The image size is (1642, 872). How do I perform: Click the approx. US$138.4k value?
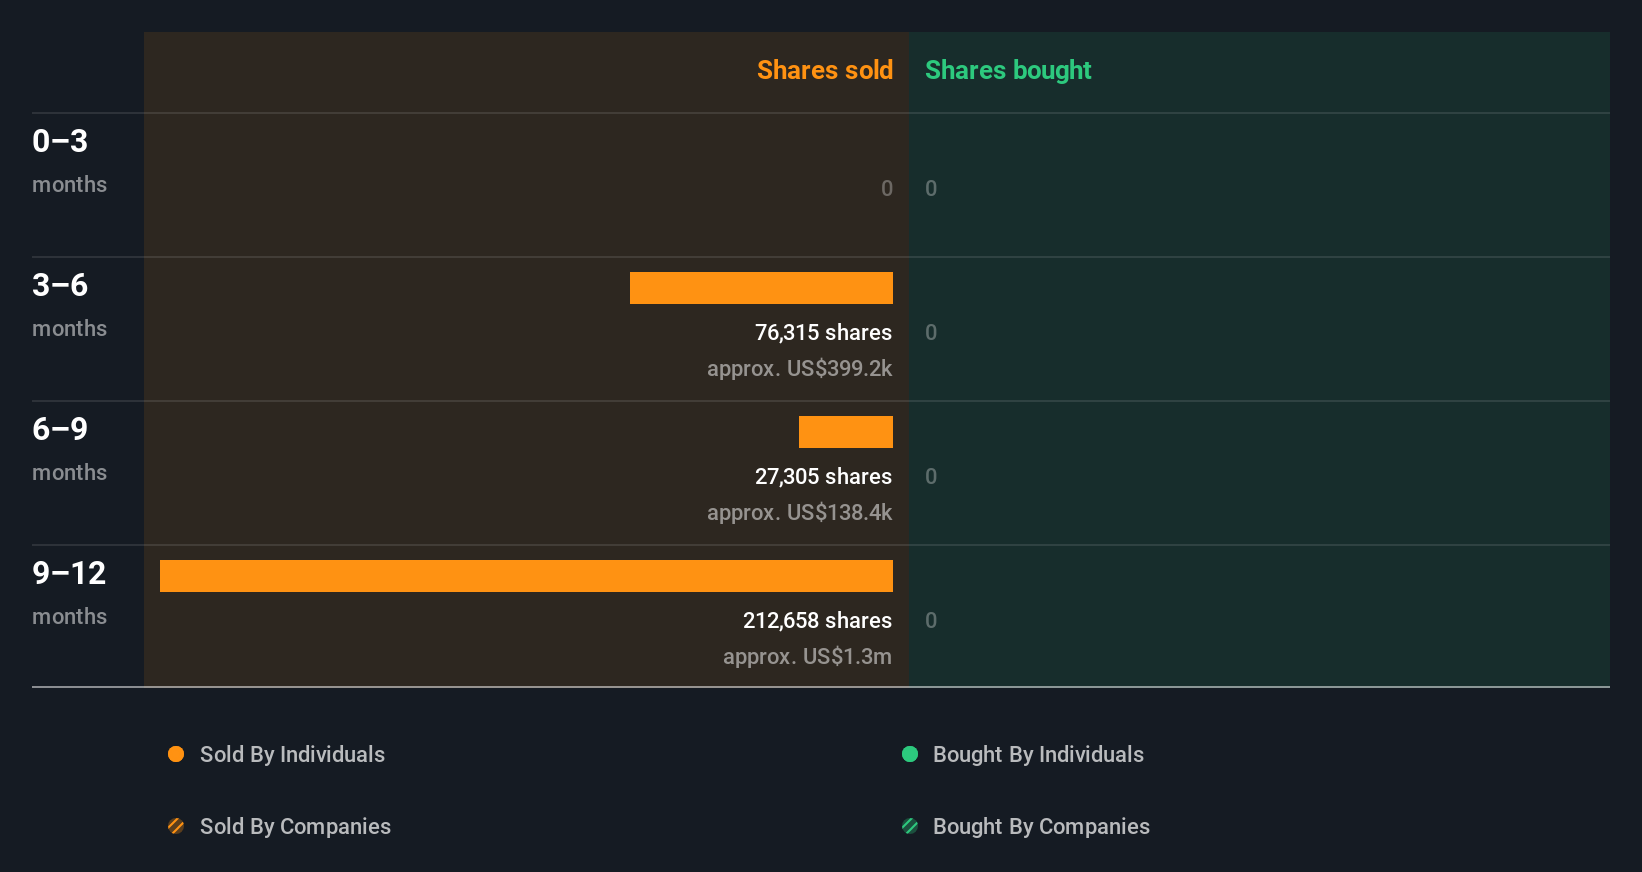[799, 513]
